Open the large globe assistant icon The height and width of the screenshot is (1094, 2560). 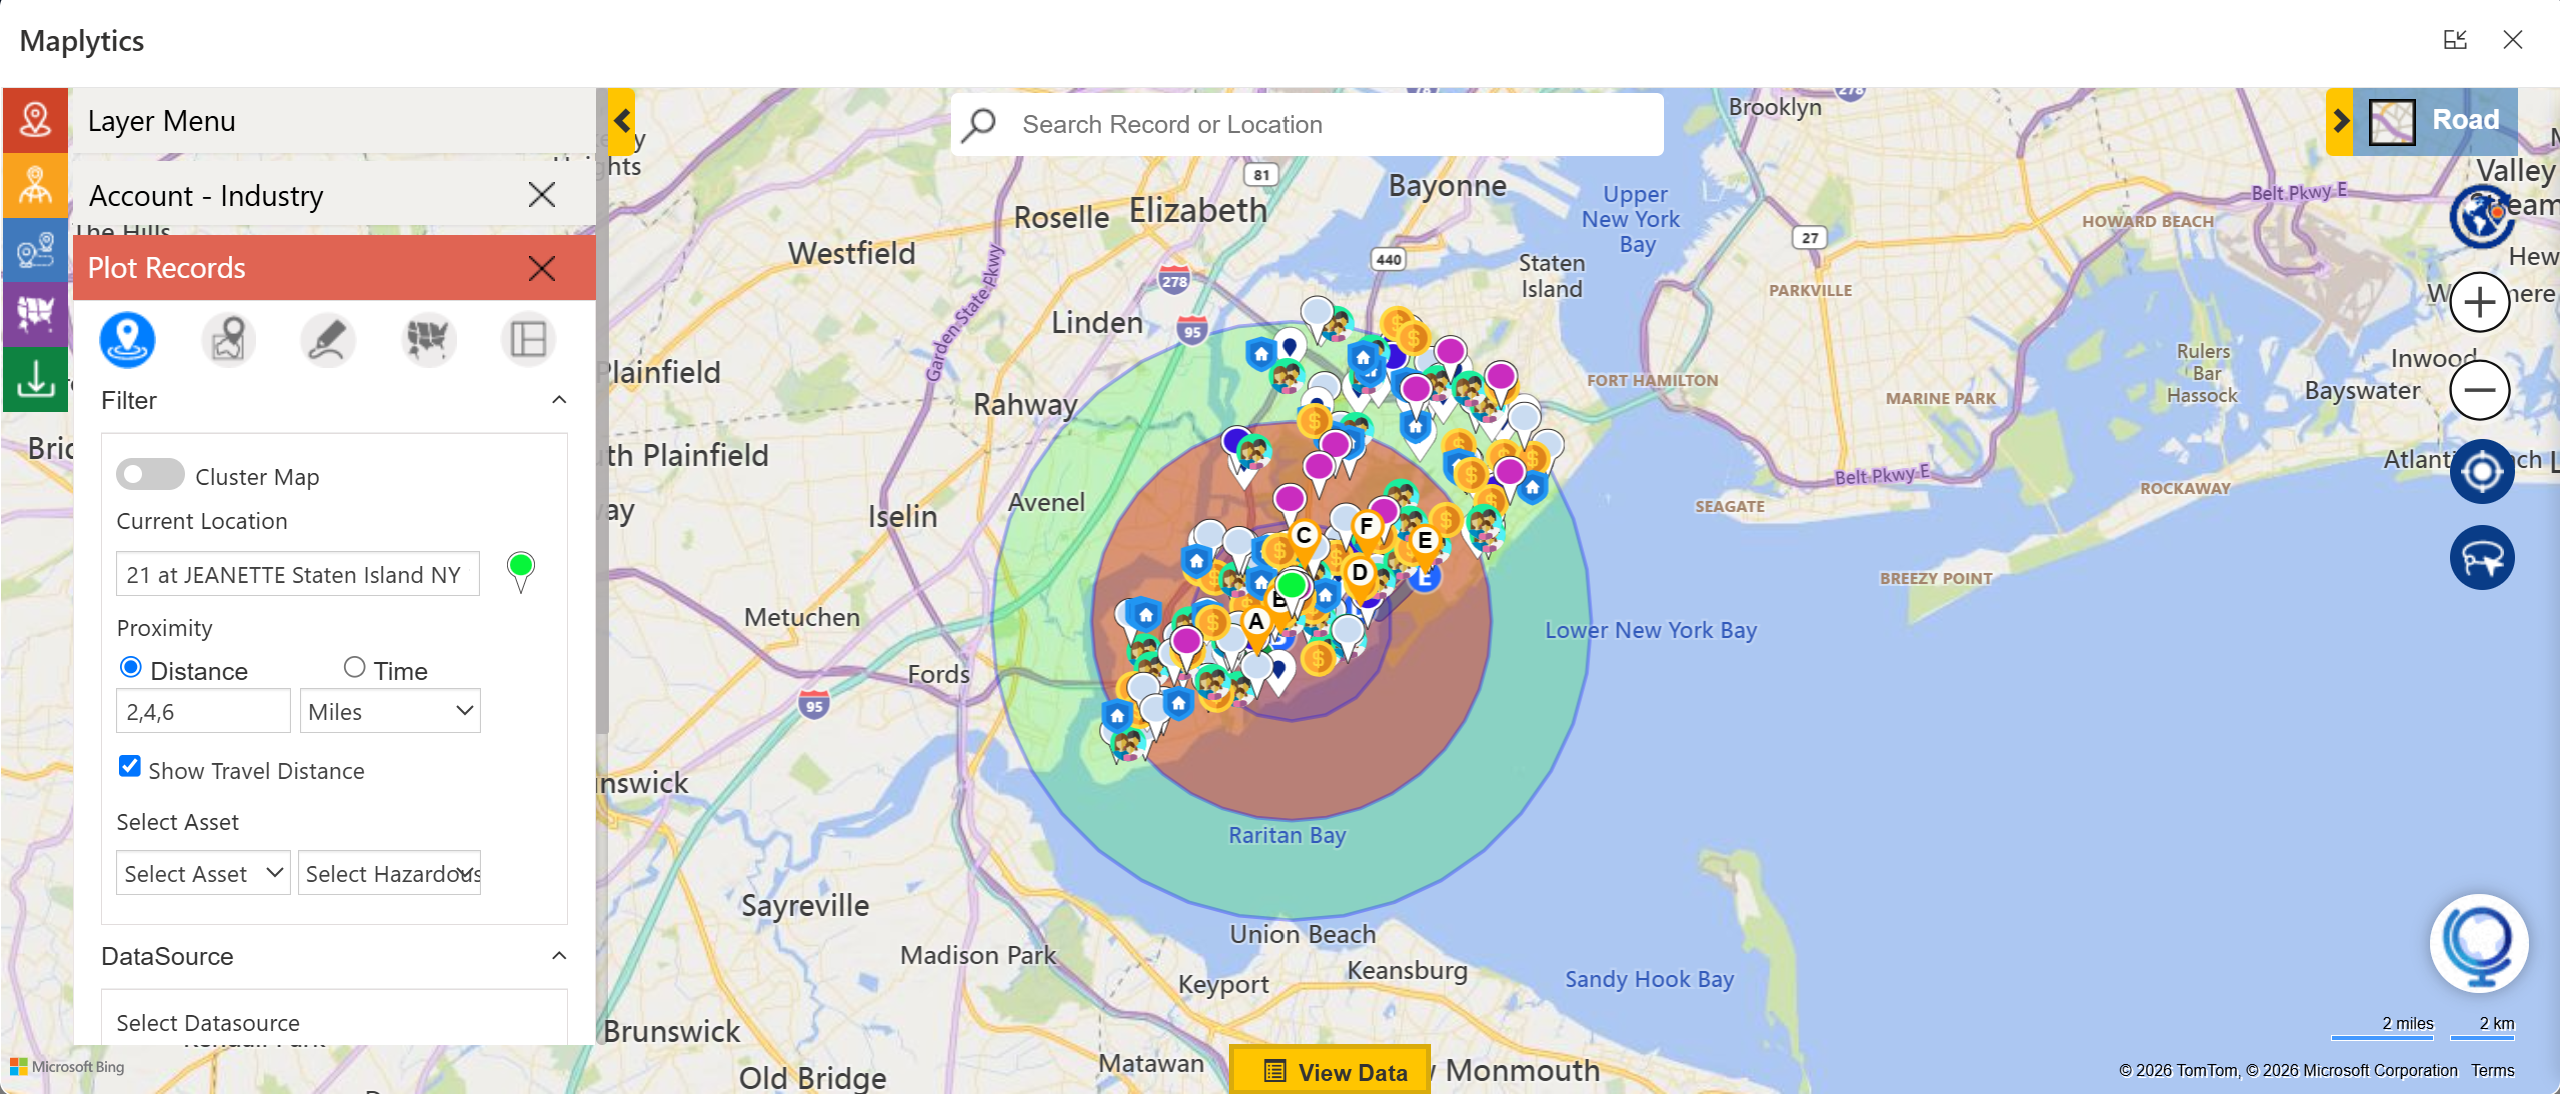coord(2479,943)
